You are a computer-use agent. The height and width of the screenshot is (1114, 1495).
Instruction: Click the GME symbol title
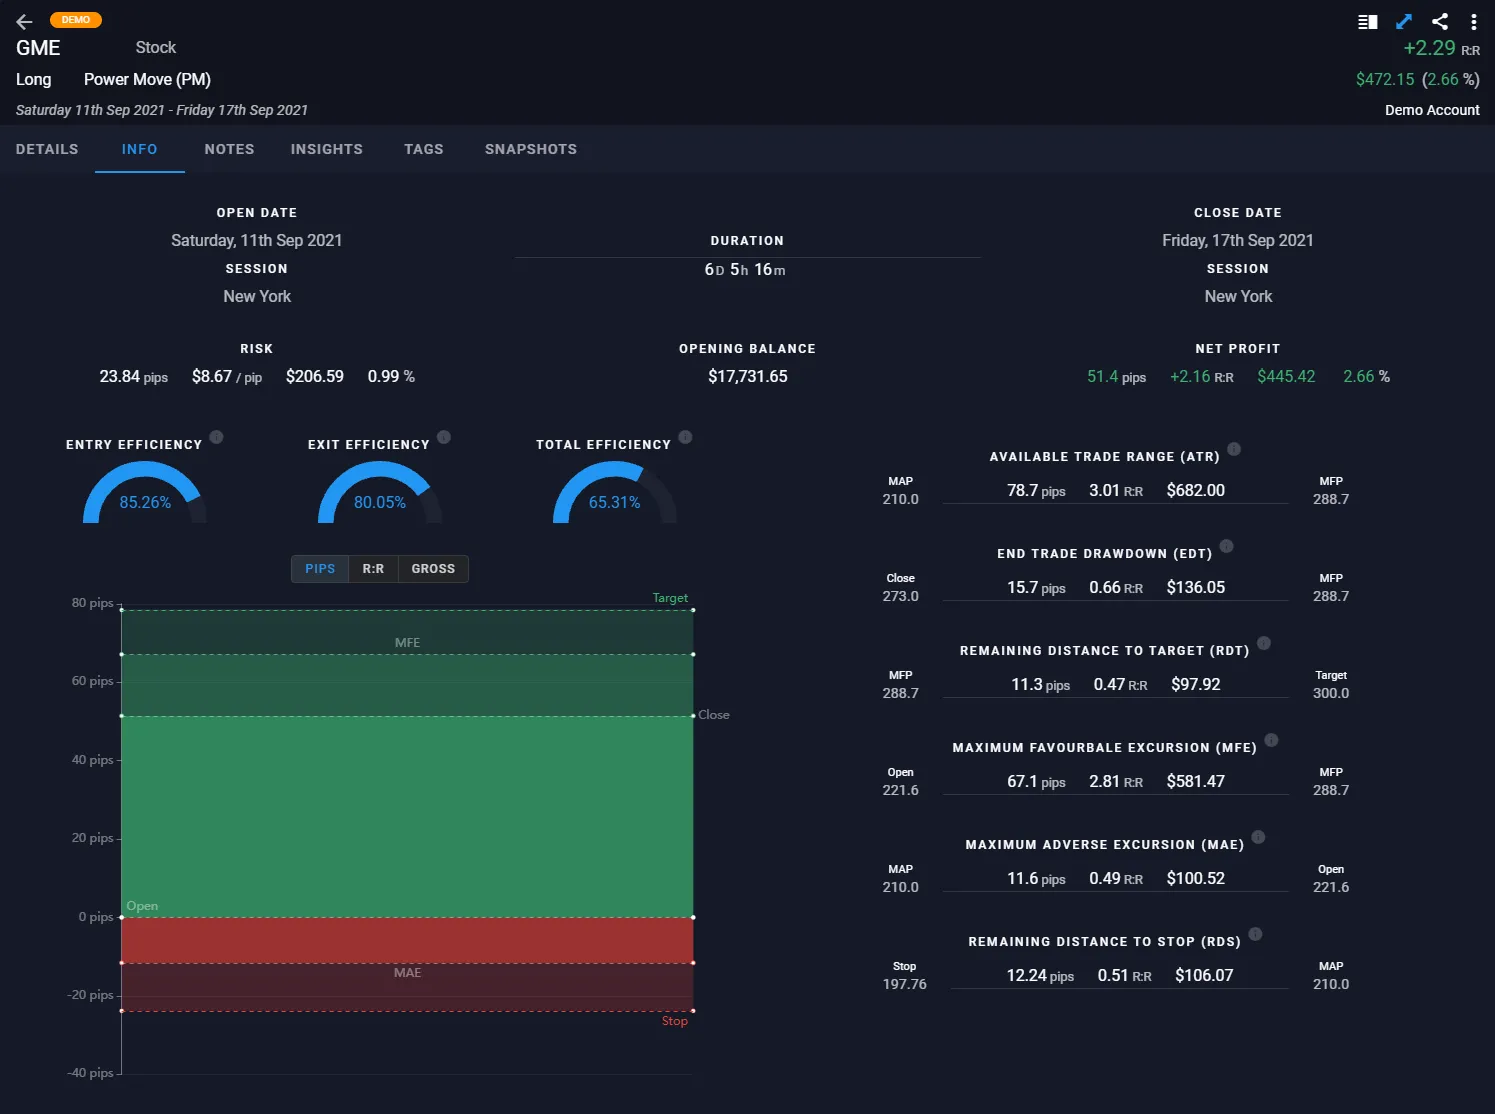coord(38,48)
